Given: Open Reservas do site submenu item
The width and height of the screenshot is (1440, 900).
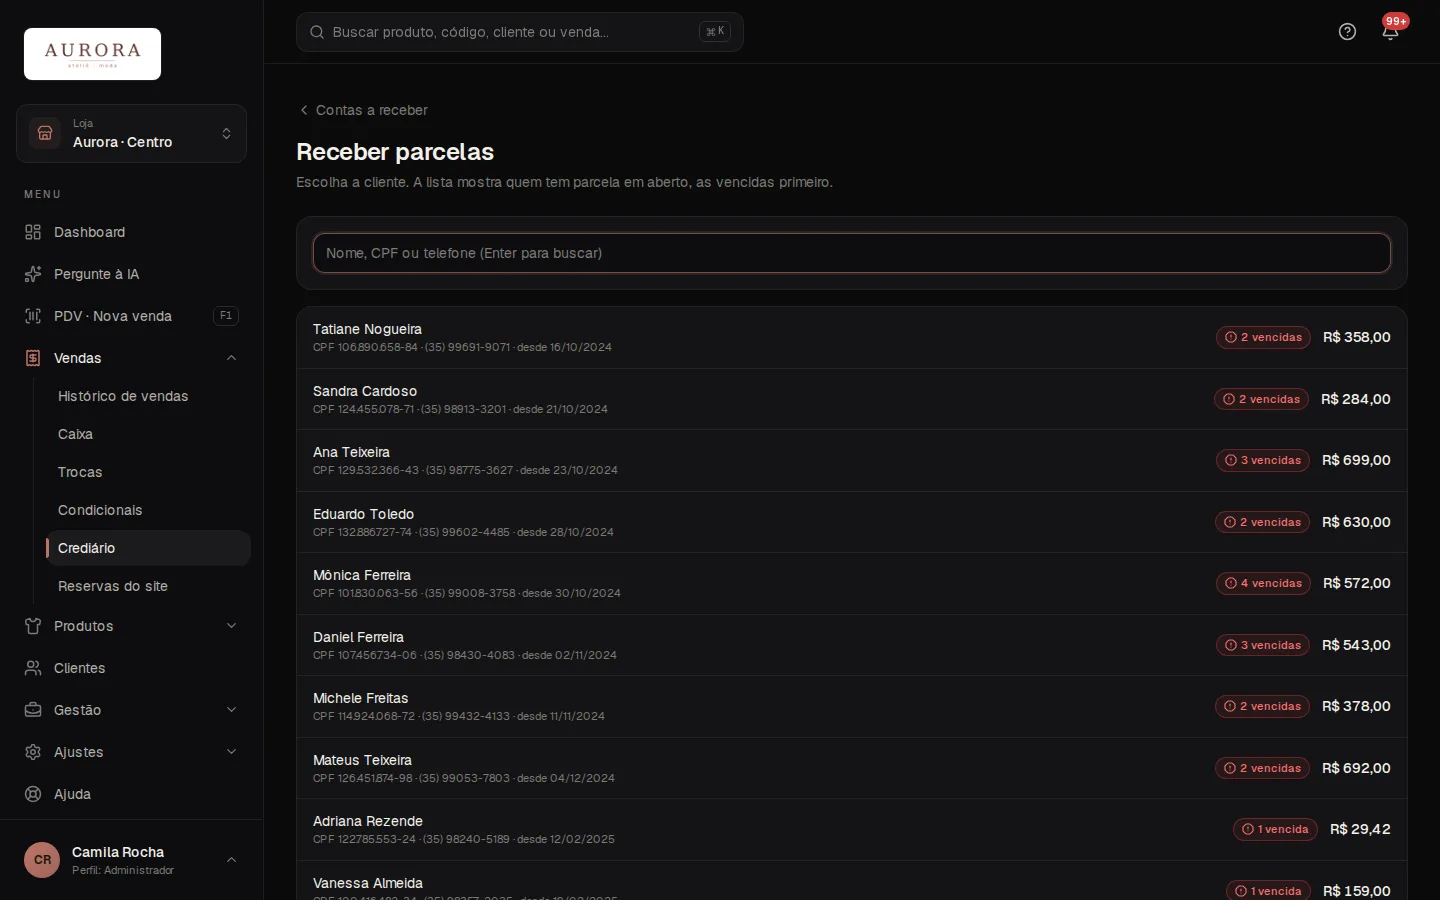Looking at the screenshot, I should pos(148,586).
